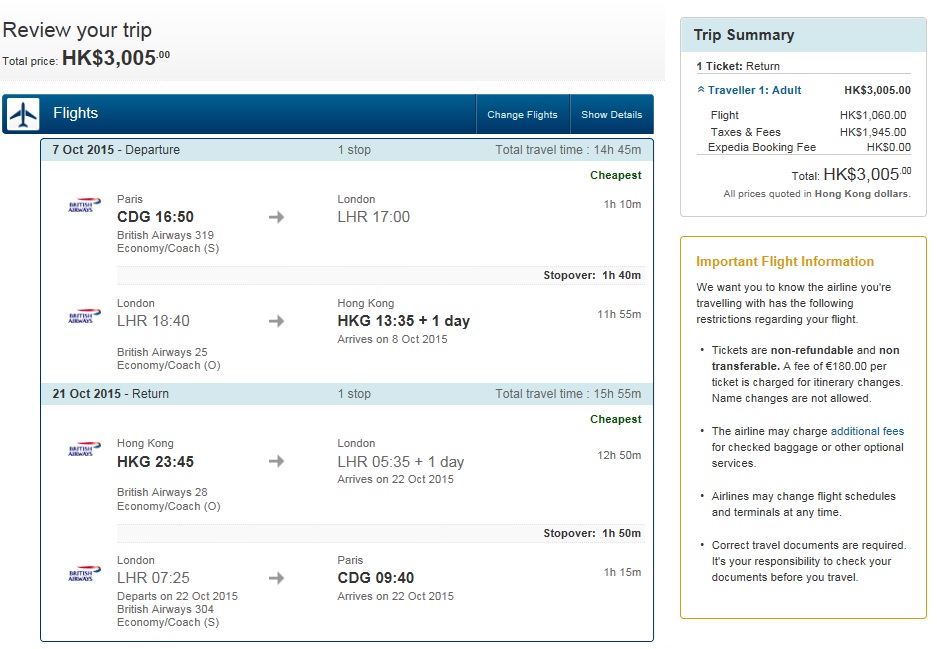
Task: Click the Important Flight Information heading
Action: (785, 261)
